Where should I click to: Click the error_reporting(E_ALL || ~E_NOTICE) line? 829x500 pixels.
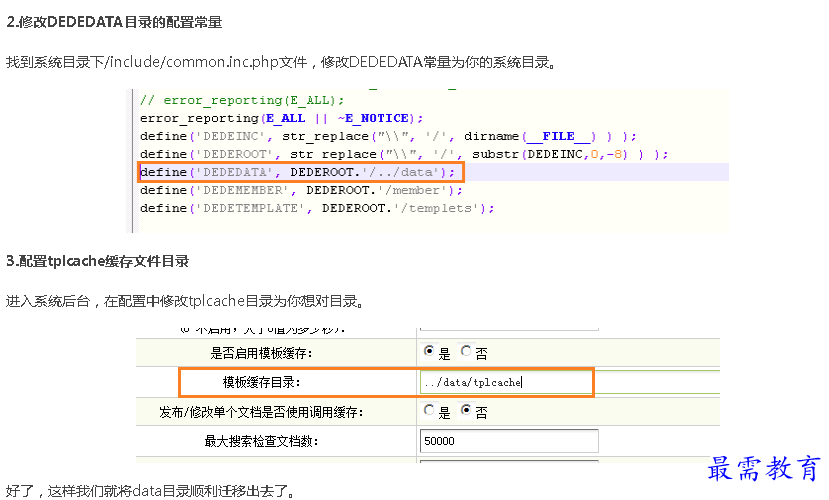281,118
